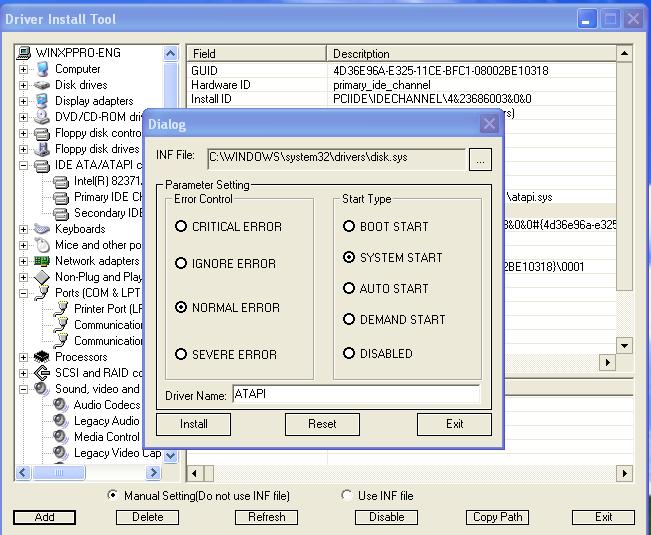Click the Copy Path button
The width and height of the screenshot is (651, 535).
[498, 517]
